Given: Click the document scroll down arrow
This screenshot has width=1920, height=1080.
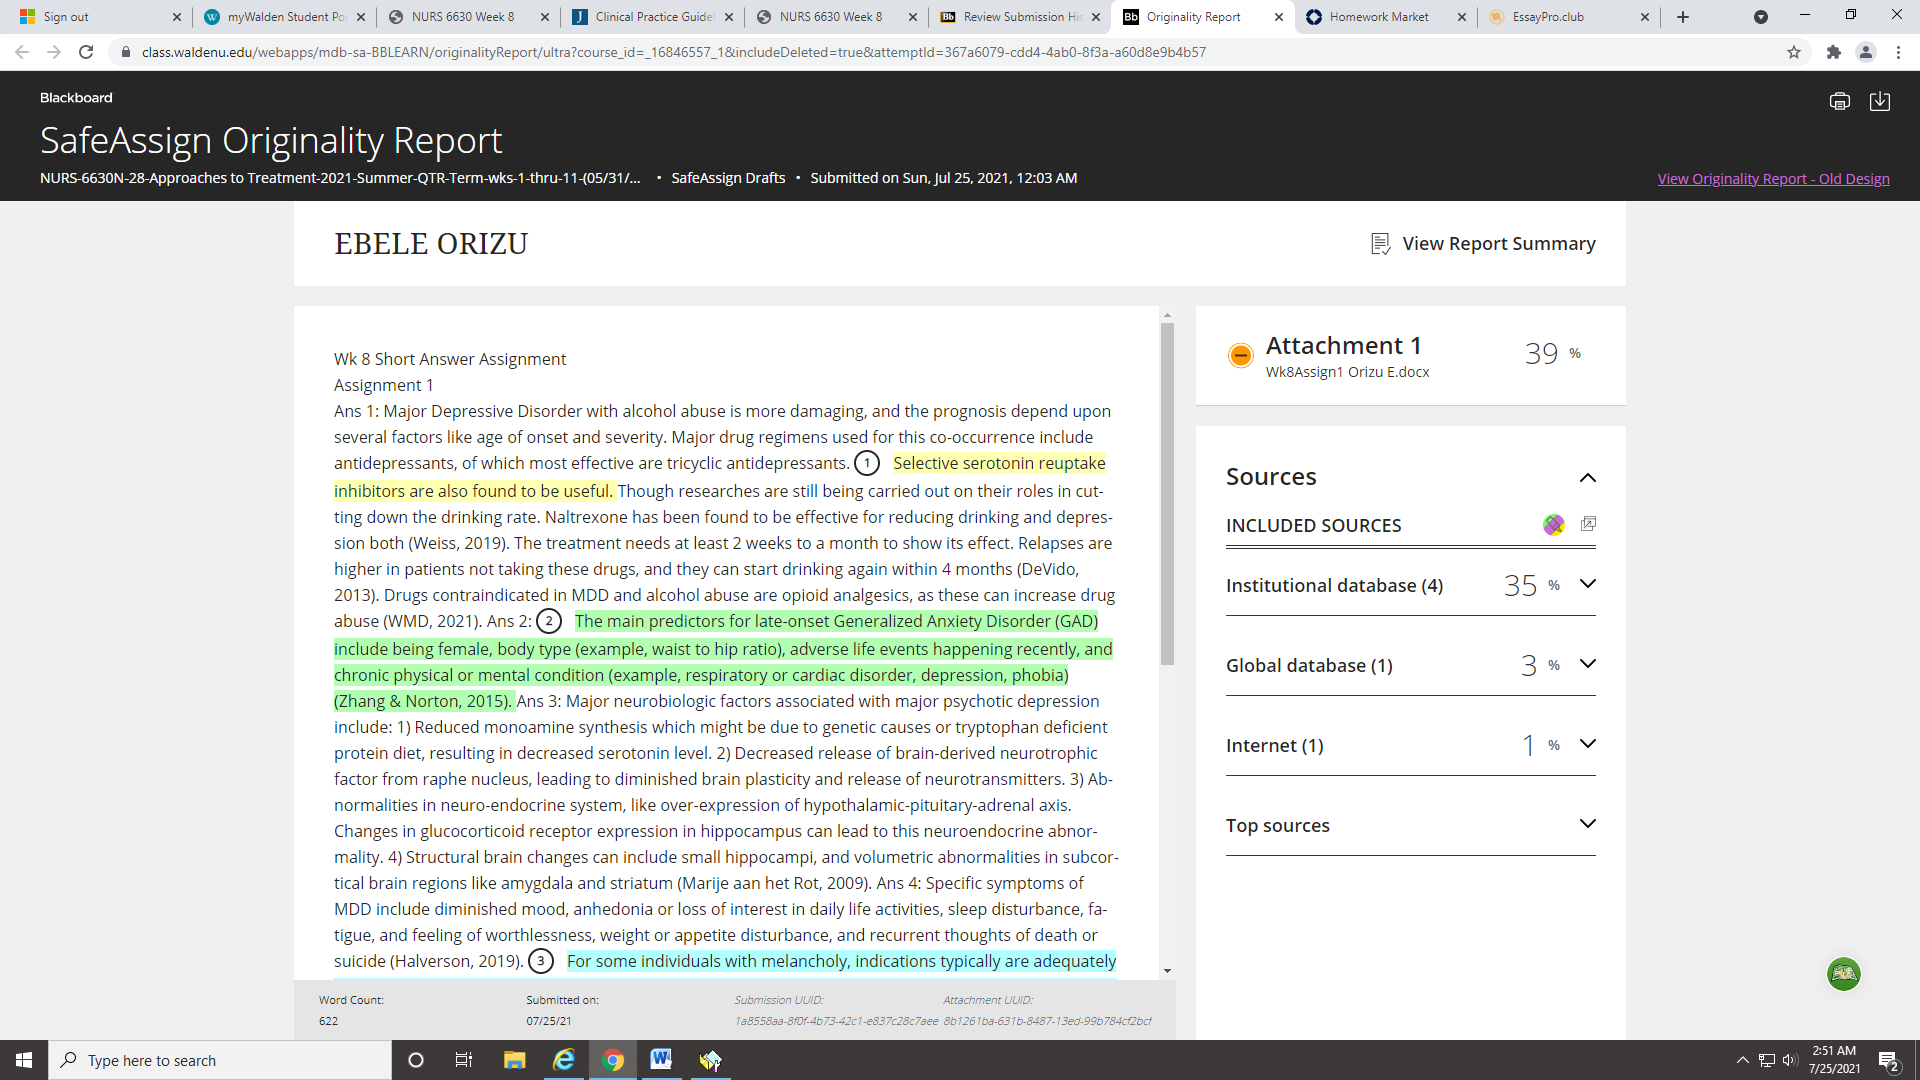Looking at the screenshot, I should pos(1167,971).
